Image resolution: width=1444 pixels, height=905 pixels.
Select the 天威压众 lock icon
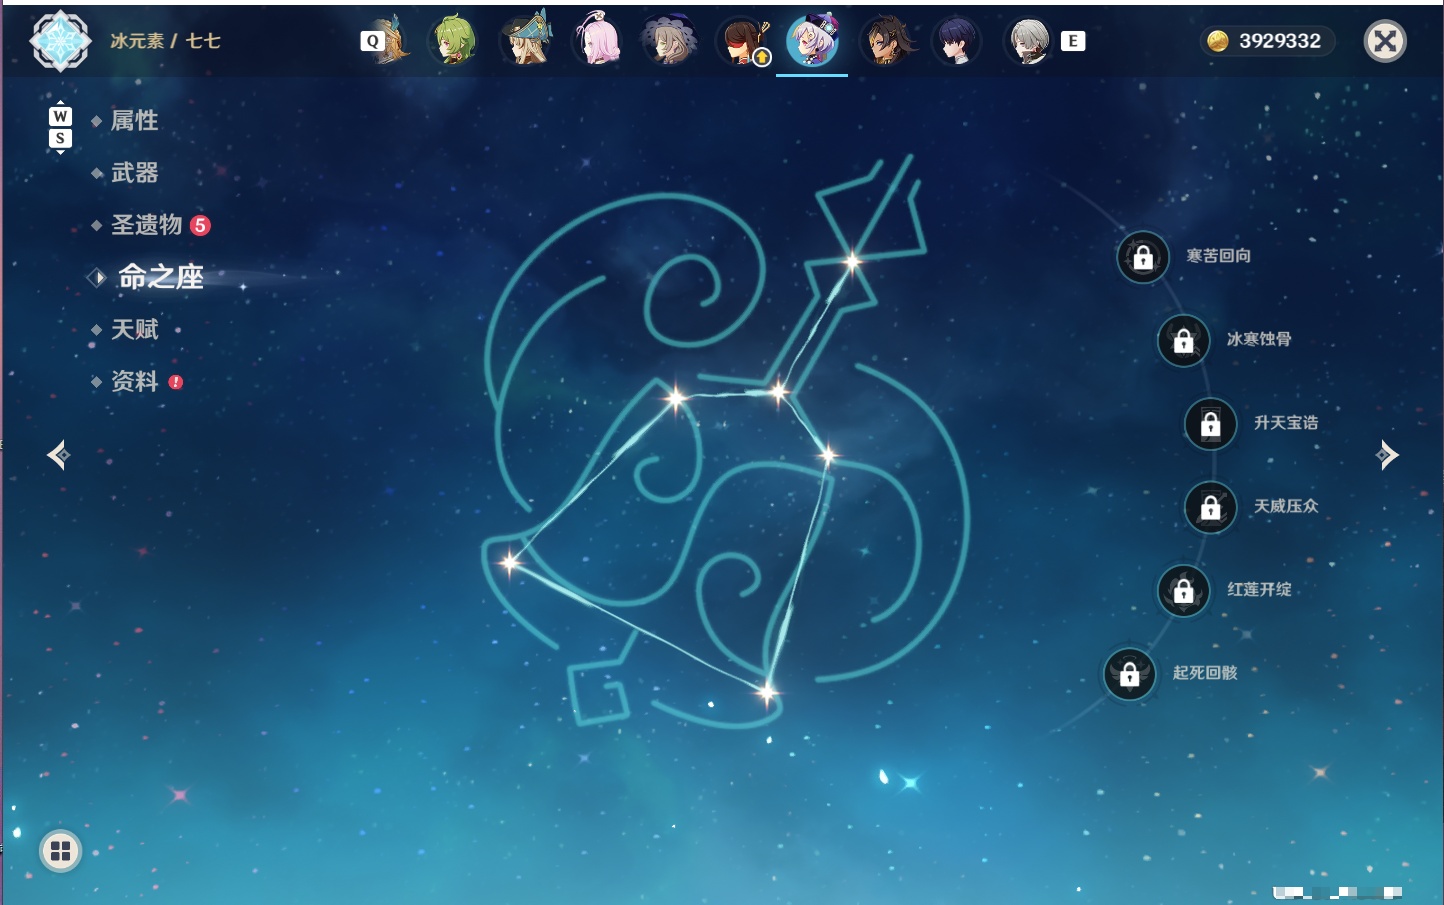click(1211, 507)
